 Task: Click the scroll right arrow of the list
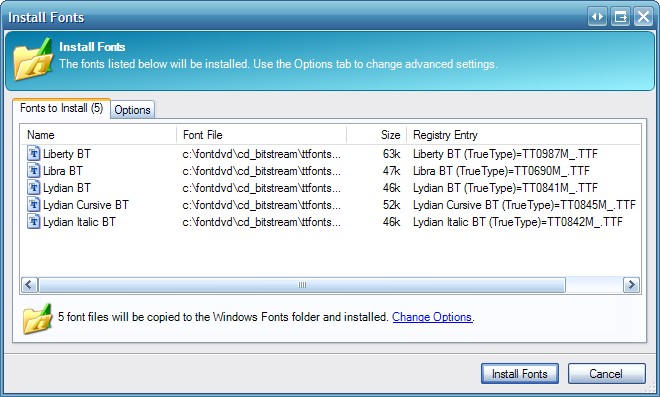point(631,285)
